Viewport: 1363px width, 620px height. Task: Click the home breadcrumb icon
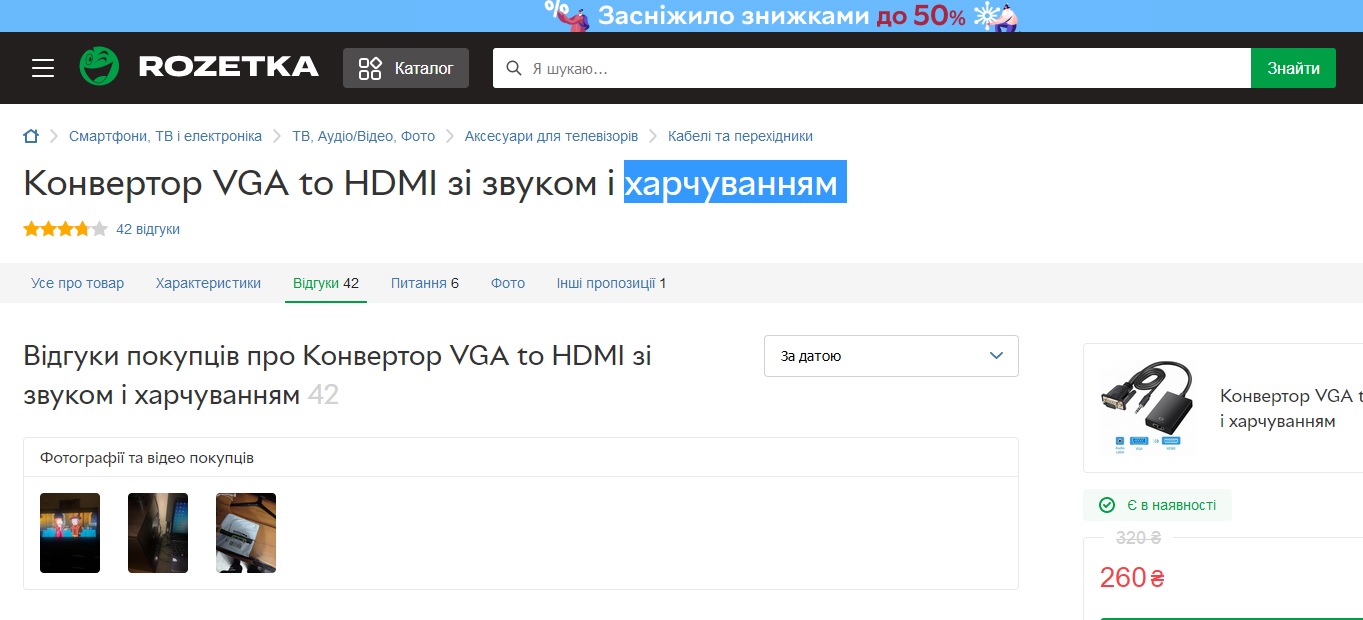[x=31, y=136]
